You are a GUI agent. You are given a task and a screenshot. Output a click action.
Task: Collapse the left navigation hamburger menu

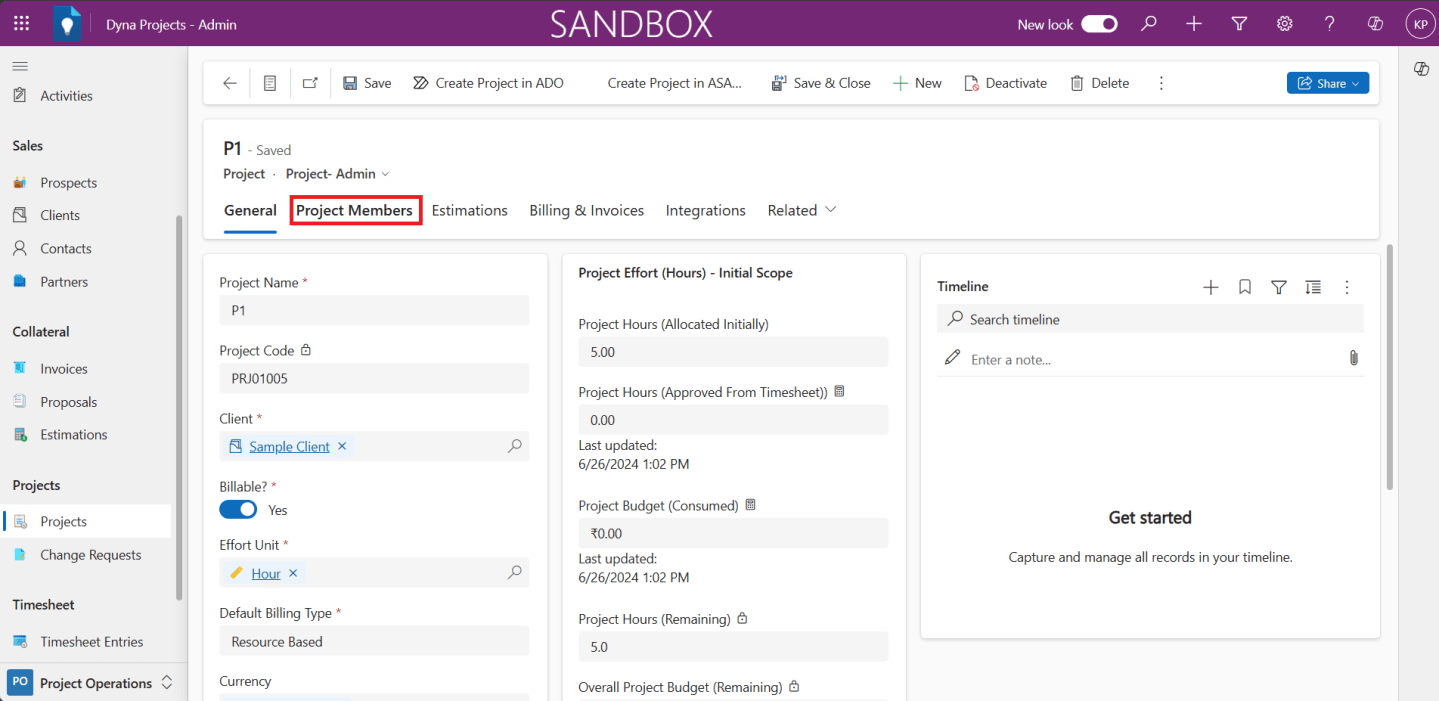(20, 66)
